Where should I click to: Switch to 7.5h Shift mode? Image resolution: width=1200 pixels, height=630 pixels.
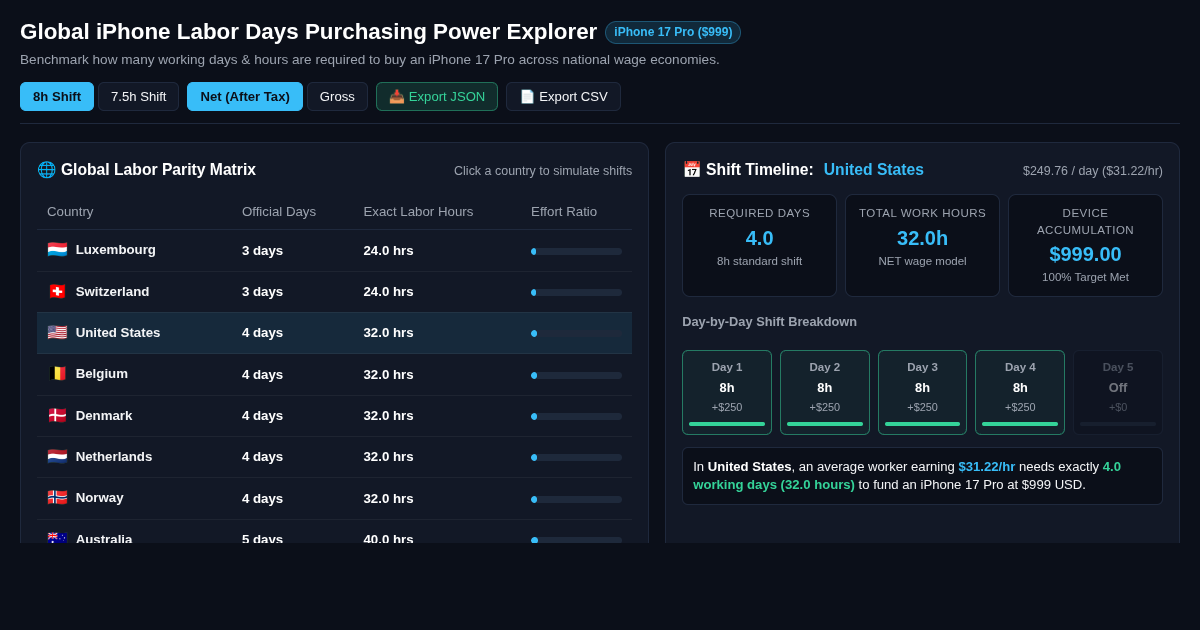click(138, 96)
